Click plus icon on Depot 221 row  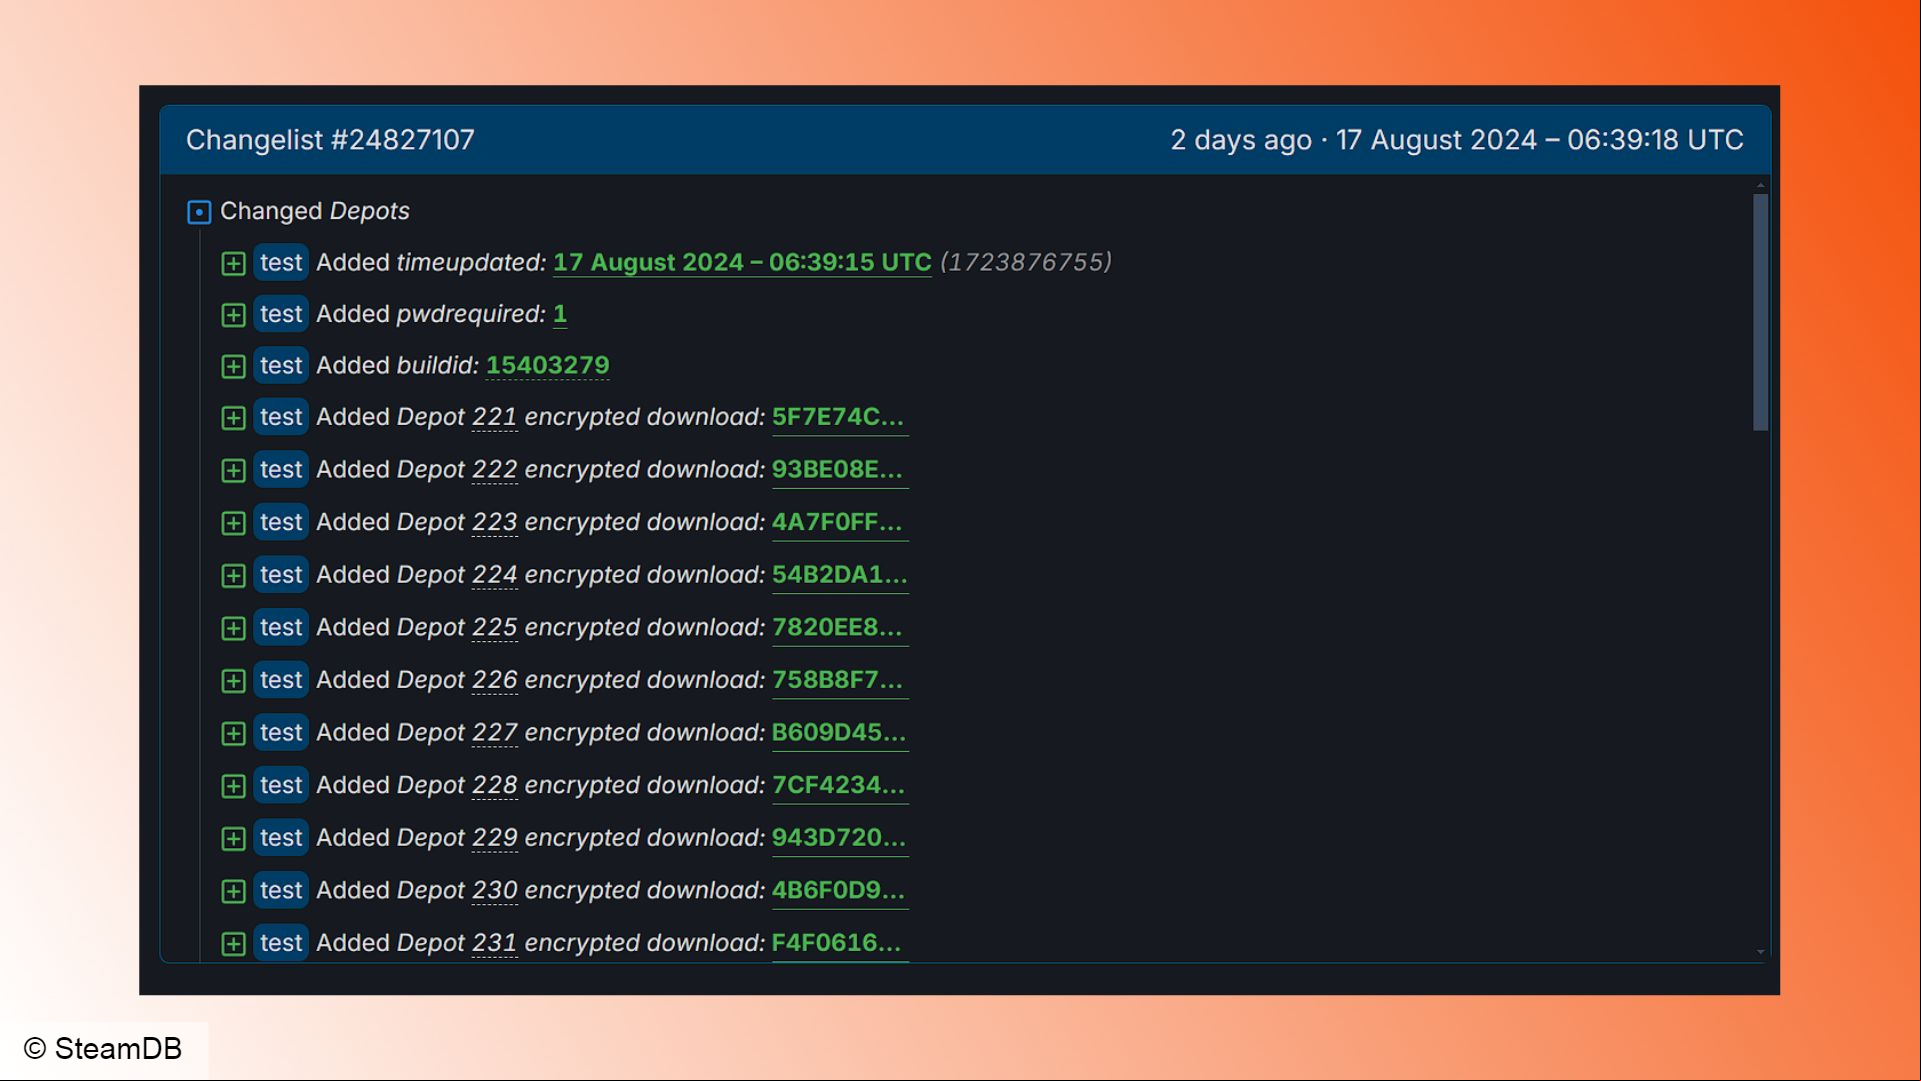coord(233,418)
